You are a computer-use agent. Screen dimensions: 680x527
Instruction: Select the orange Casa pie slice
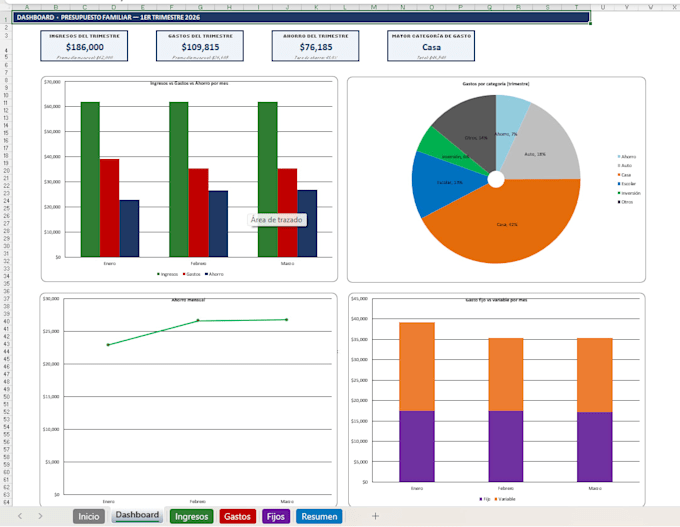coord(503,221)
